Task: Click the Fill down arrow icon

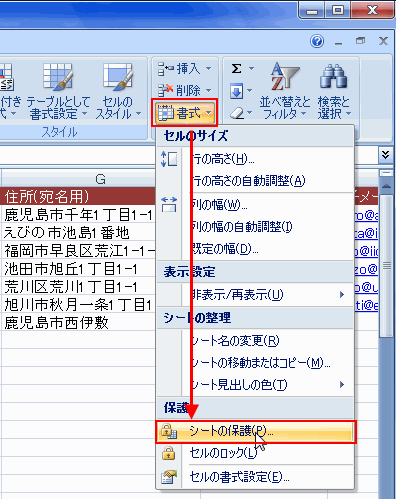Action: pos(236,91)
